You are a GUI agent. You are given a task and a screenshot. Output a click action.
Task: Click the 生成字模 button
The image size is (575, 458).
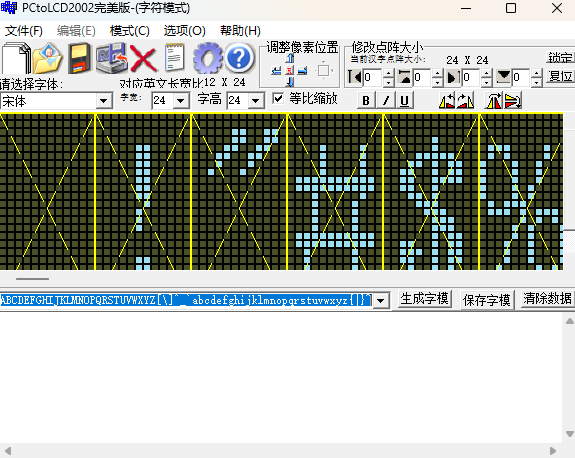[425, 299]
